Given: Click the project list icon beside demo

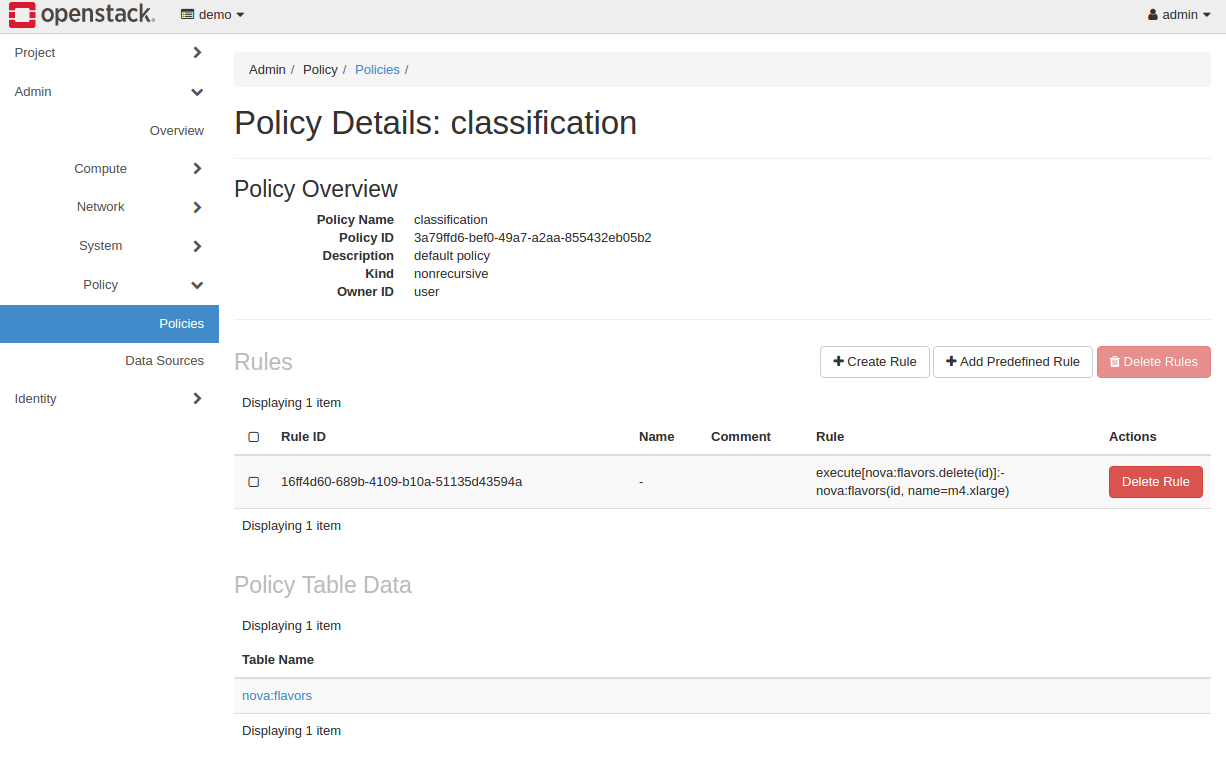Looking at the screenshot, I should click(187, 15).
